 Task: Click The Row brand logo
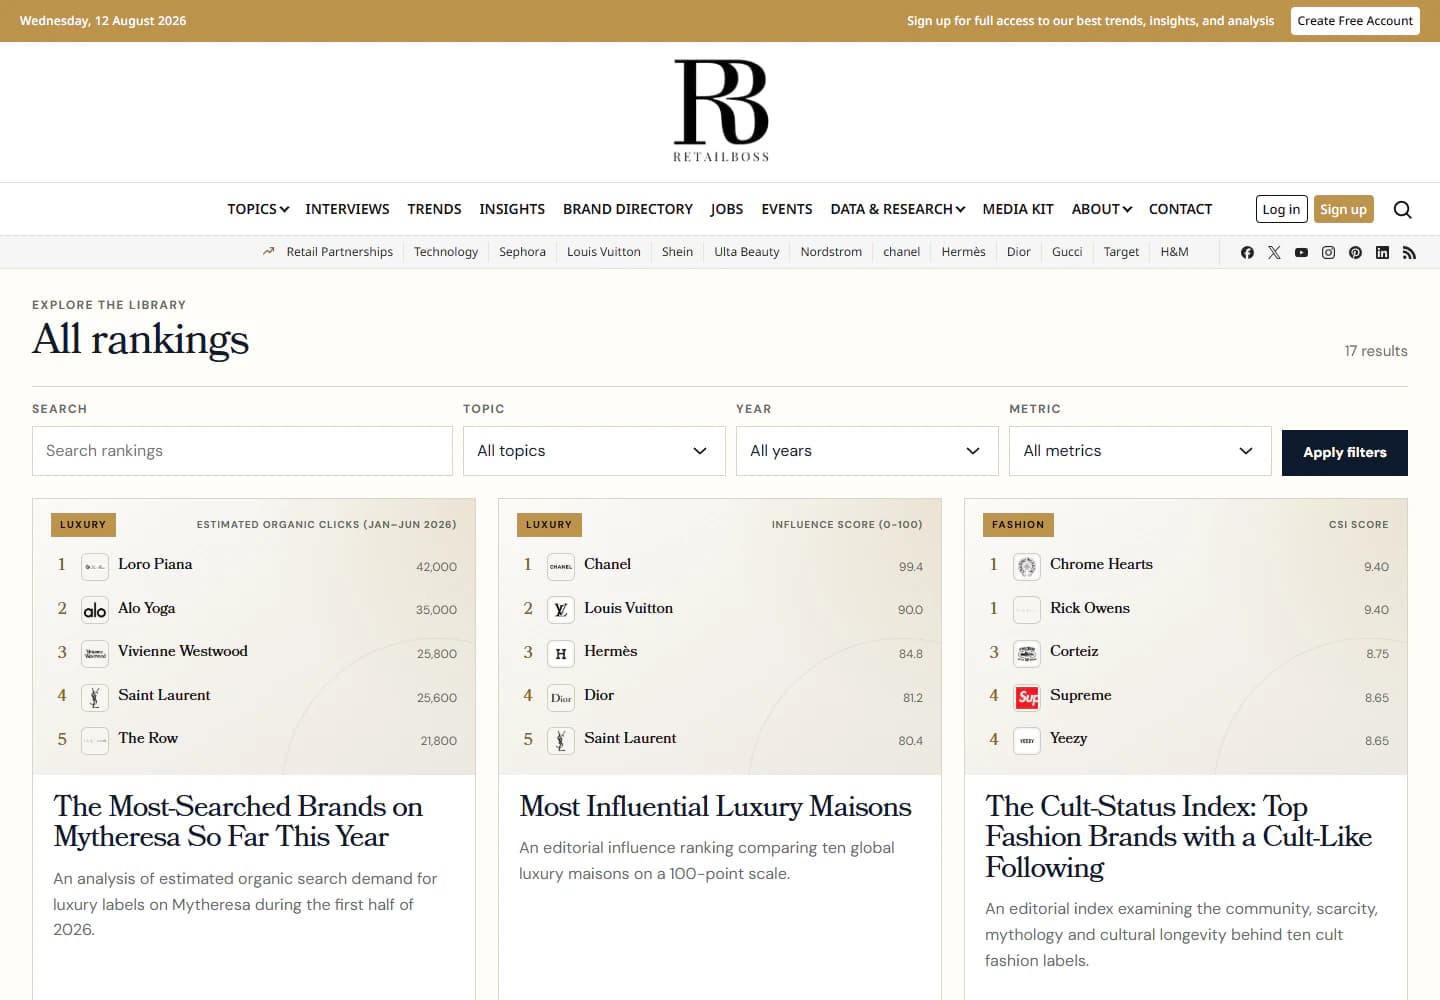click(x=95, y=741)
